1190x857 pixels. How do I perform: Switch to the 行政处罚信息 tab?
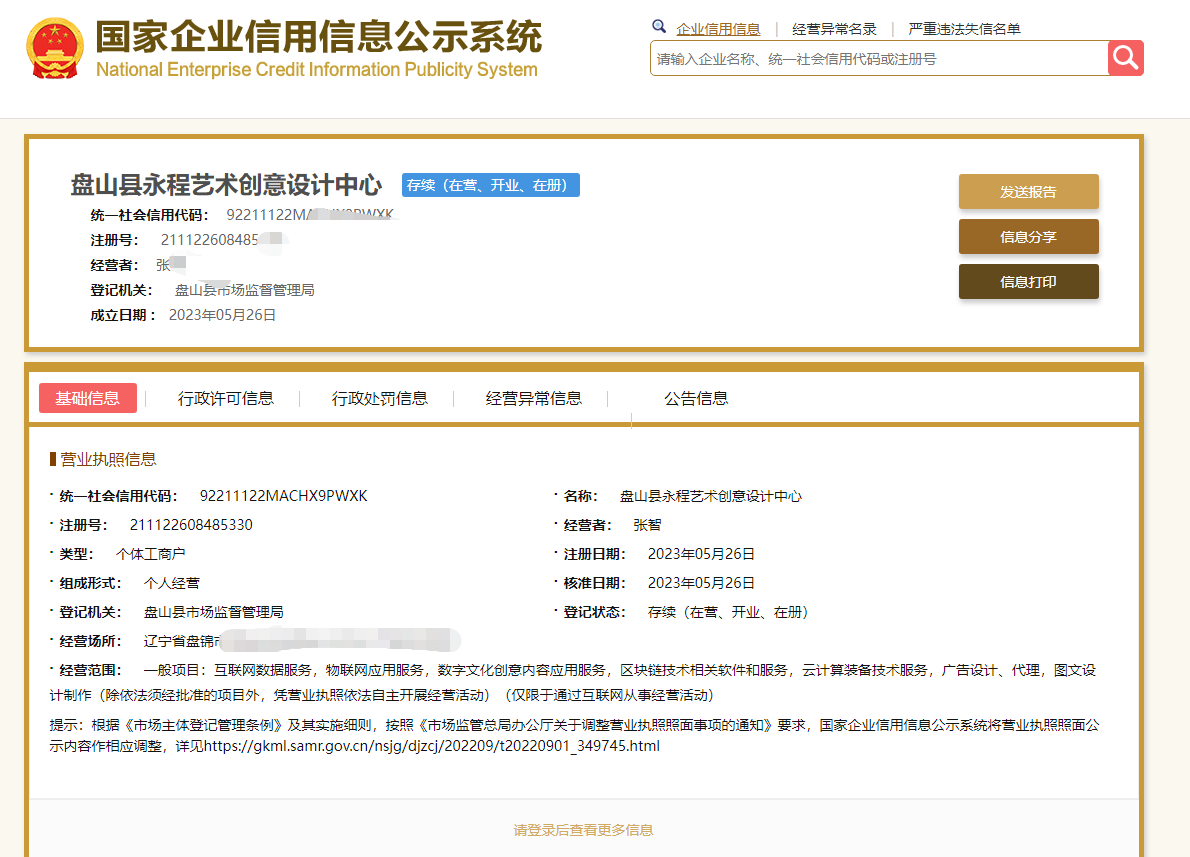click(379, 399)
